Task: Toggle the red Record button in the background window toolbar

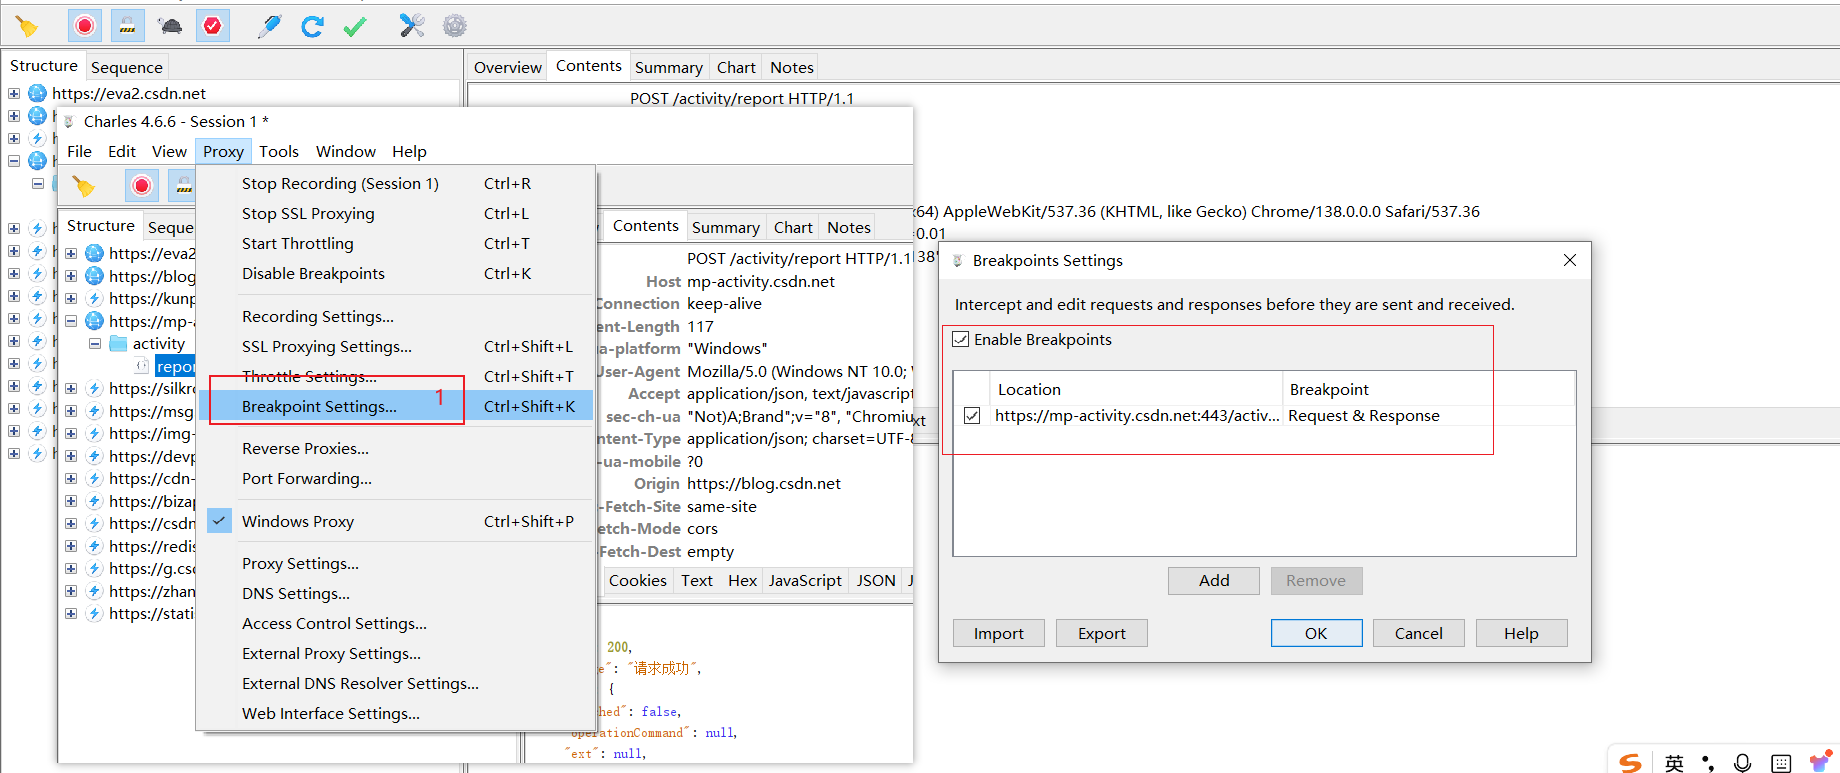Action: point(85,26)
